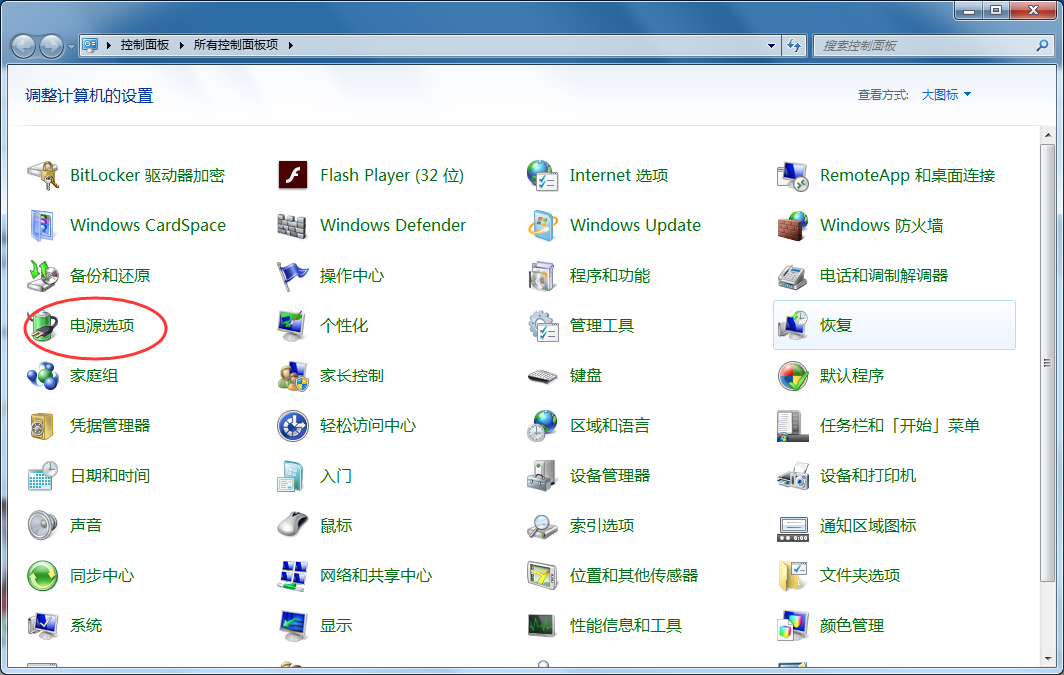The image size is (1064, 675).
Task: Click the 程序和功能 icon
Action: pos(543,275)
